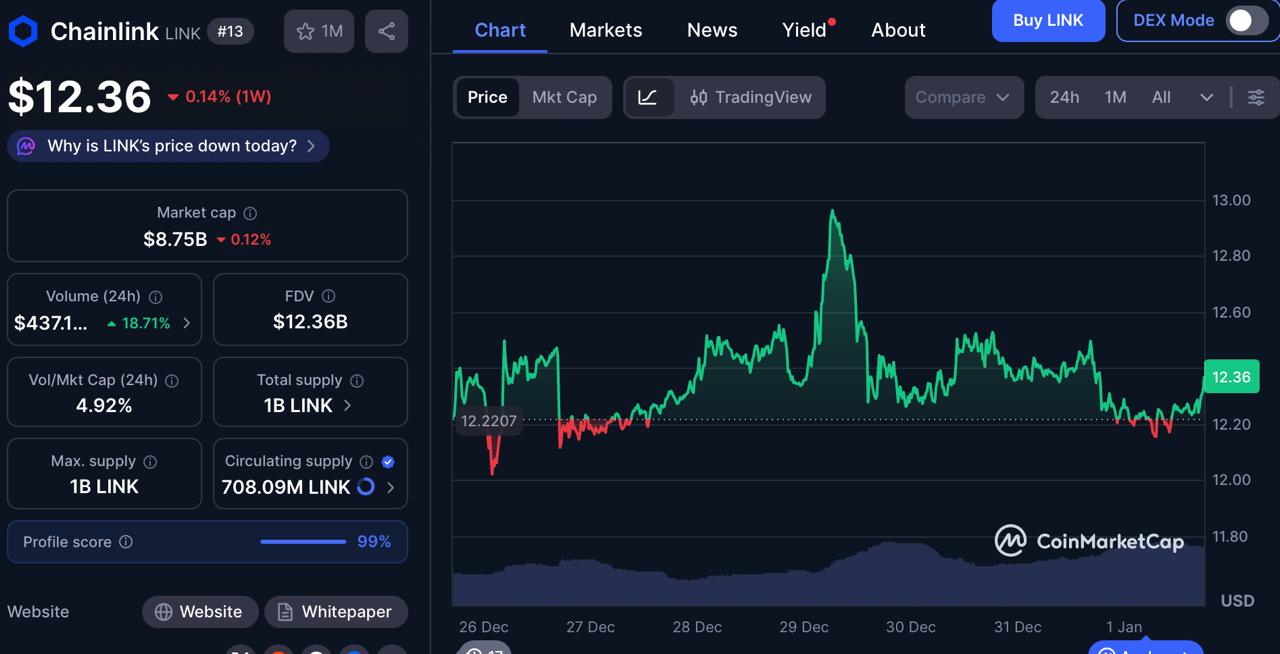Expand the timeframe chevron next to All
The width and height of the screenshot is (1280, 654).
tap(1206, 97)
